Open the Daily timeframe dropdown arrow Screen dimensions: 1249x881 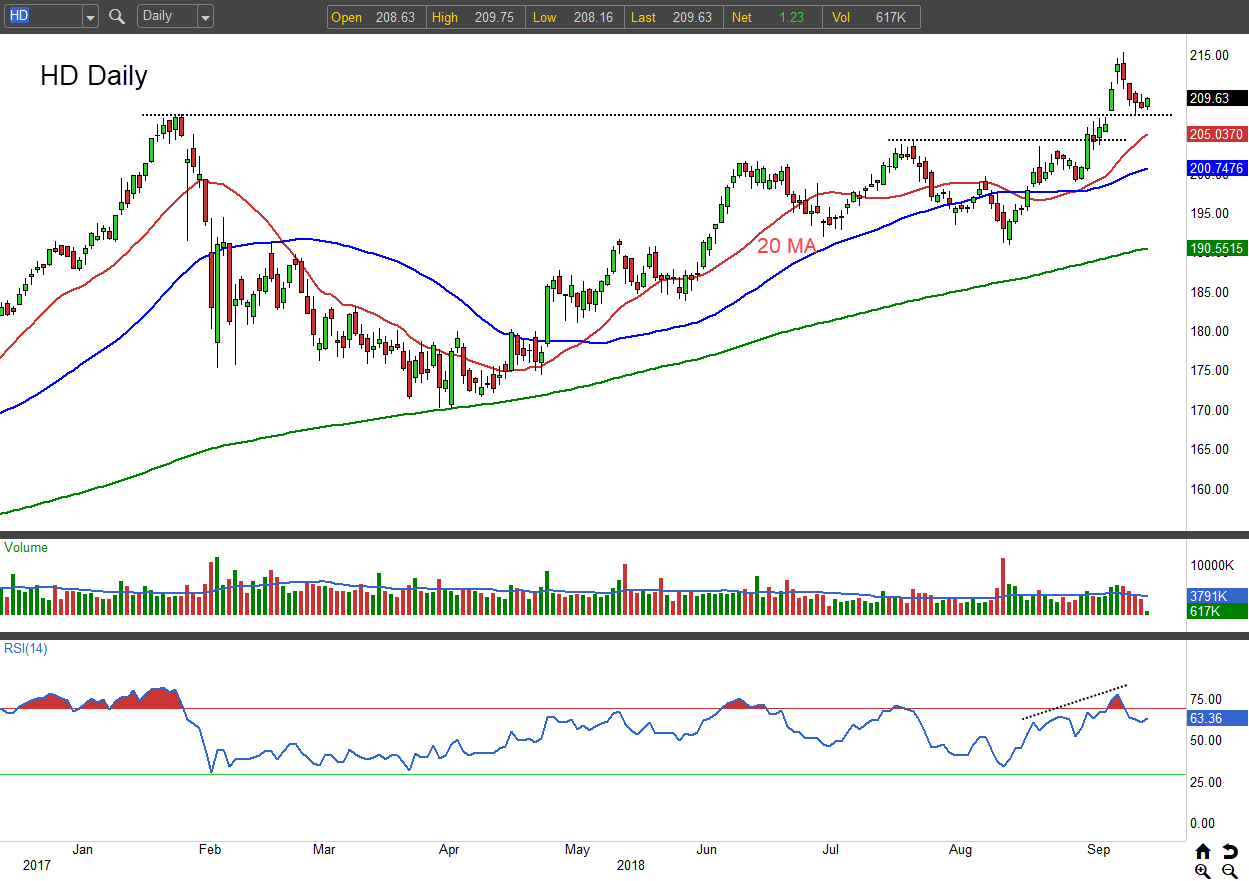pos(205,16)
